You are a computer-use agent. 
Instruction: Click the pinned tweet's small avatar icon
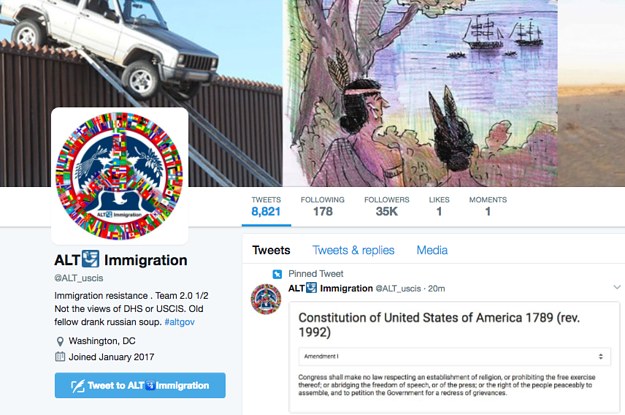(x=265, y=299)
